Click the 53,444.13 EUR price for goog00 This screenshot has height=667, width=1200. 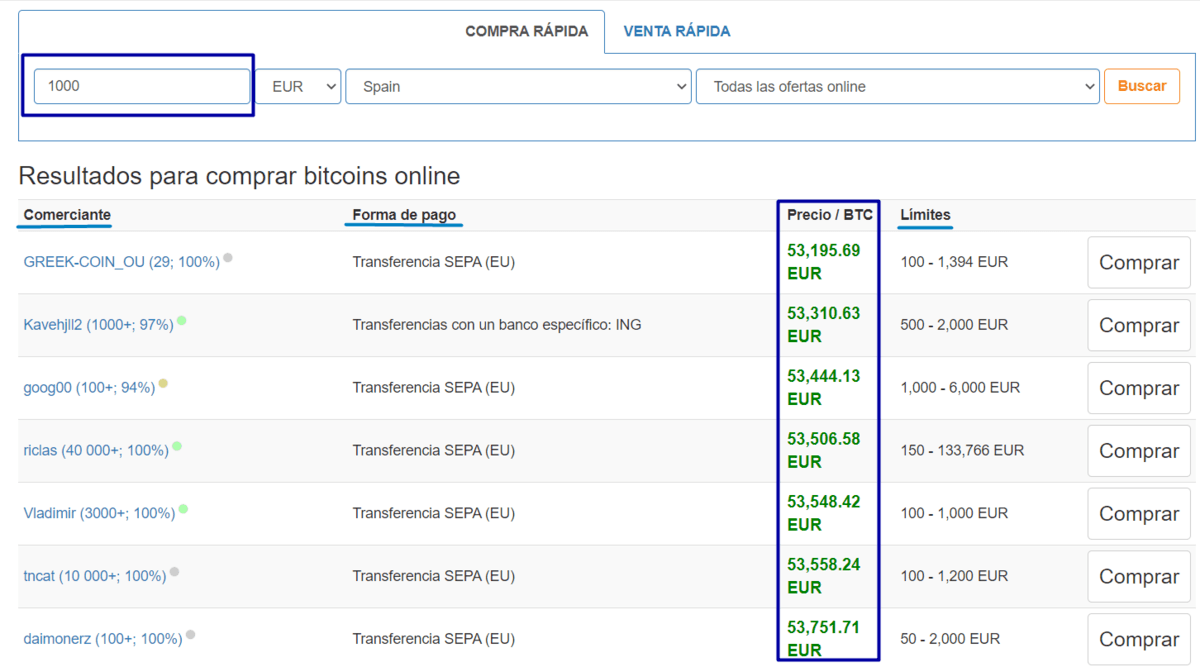(x=824, y=387)
